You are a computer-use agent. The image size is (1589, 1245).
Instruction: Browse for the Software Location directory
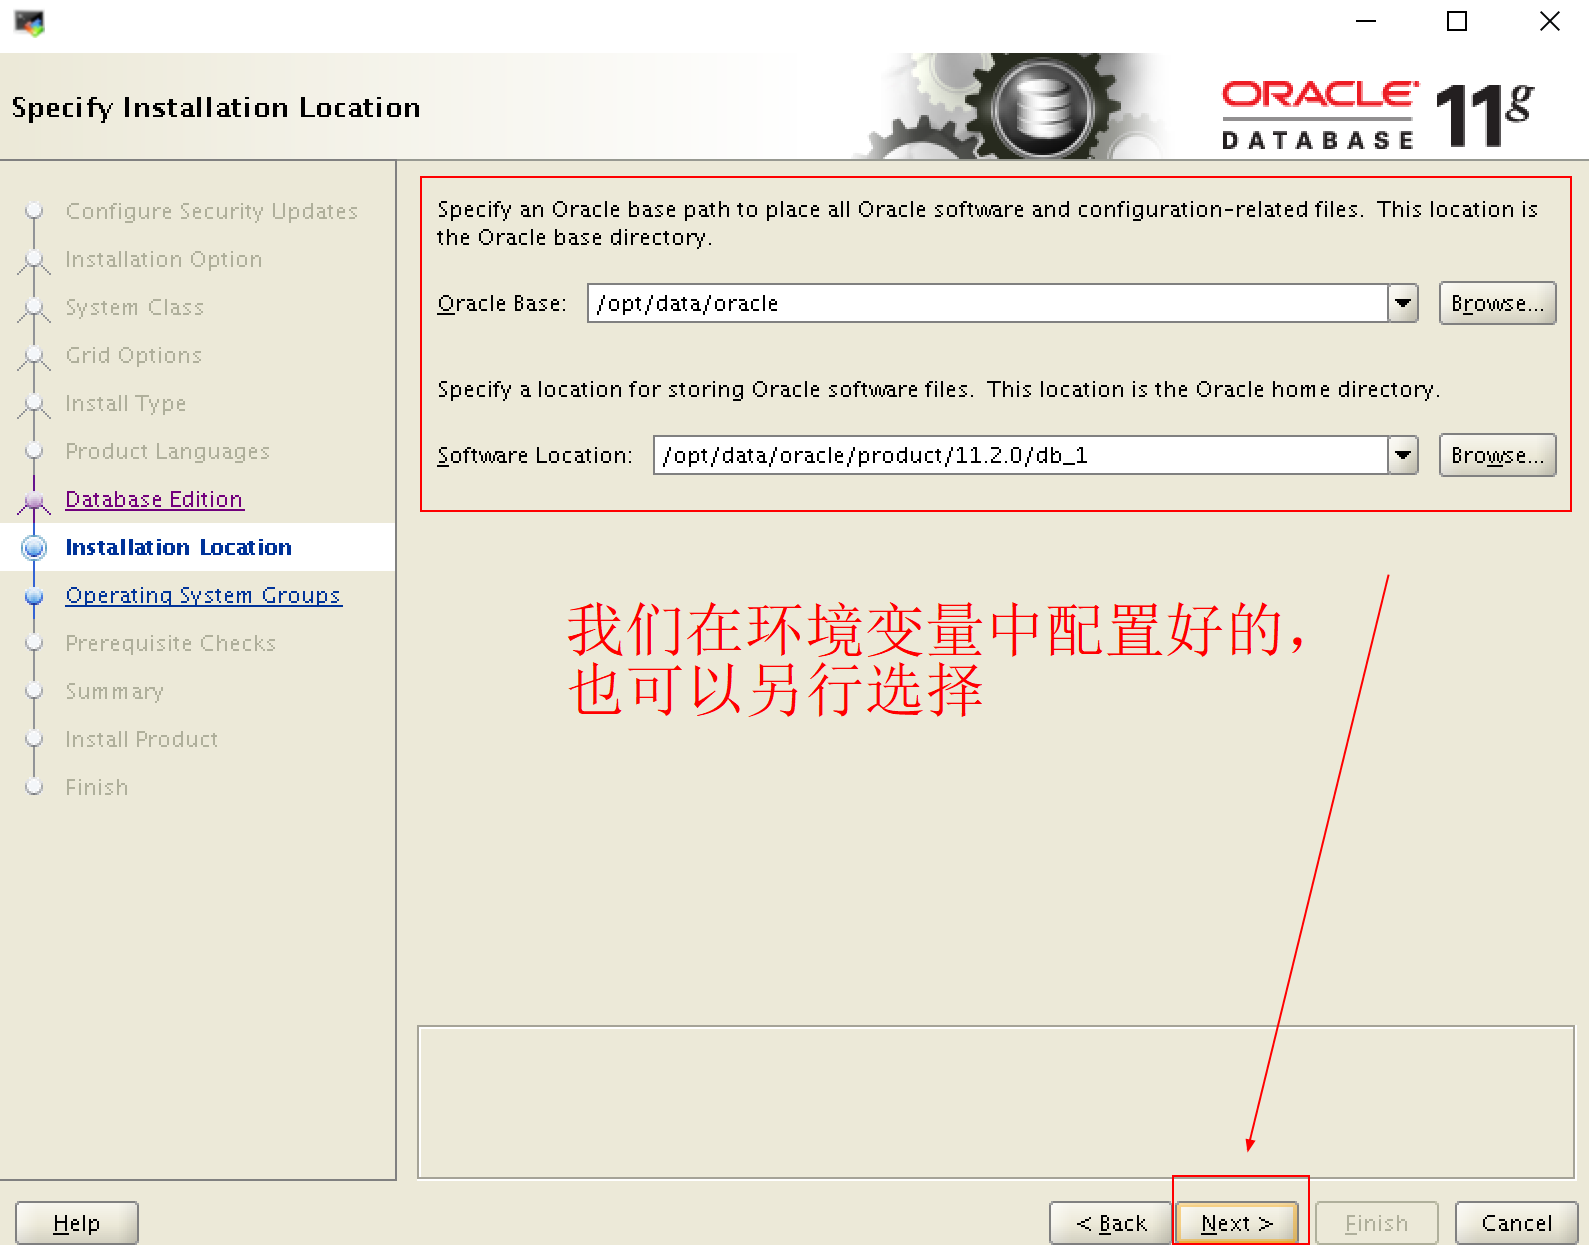[1497, 455]
